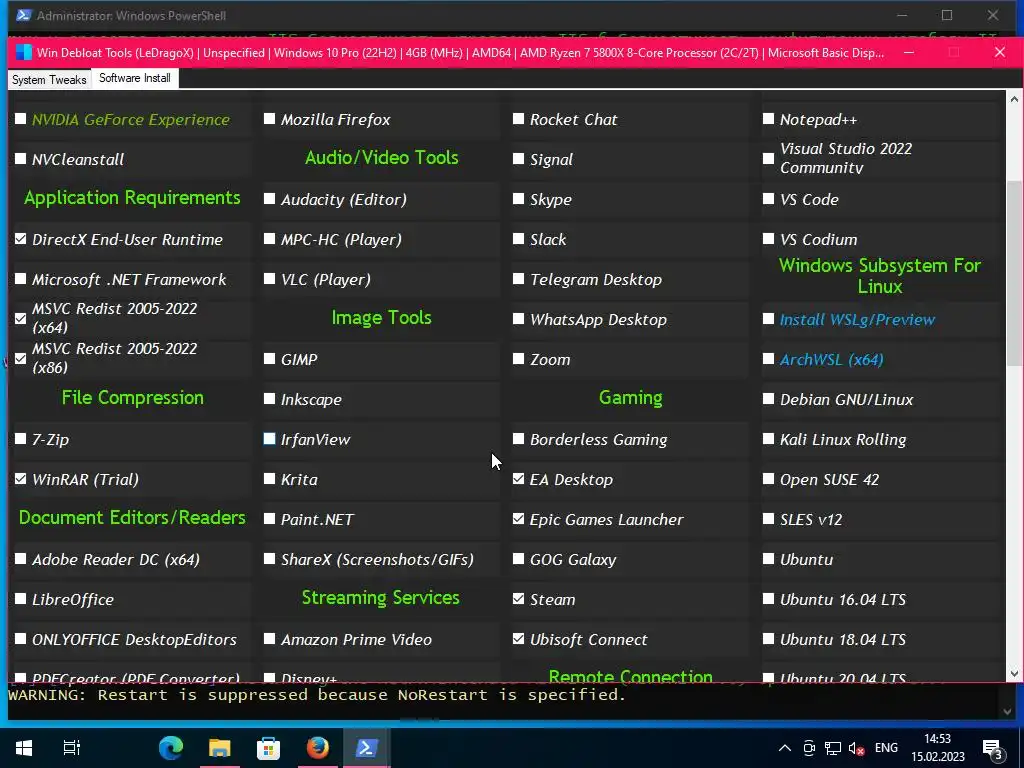1024x768 pixels.
Task: Check Visual Studio 2022 Community
Action: (769, 159)
